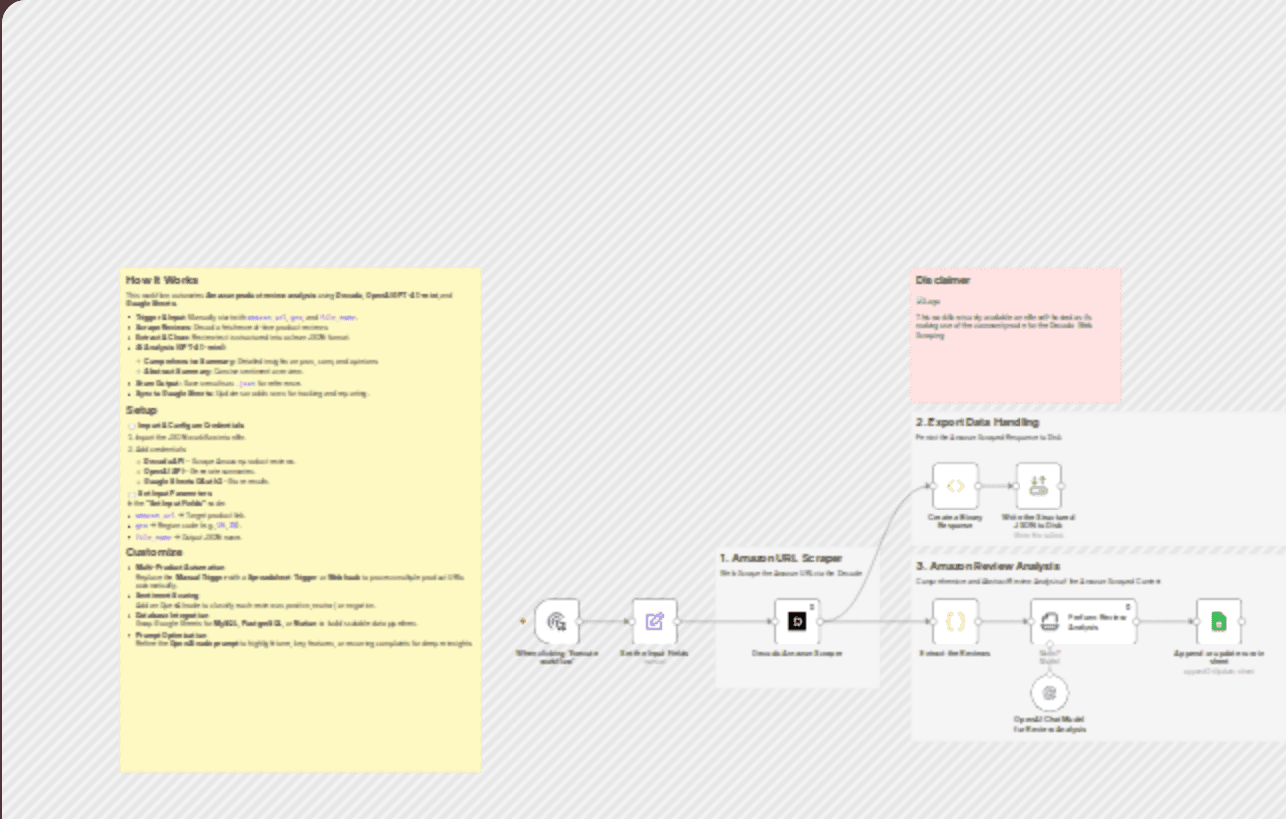Click the "1. Amazon URL Scraper" note title

(781, 559)
